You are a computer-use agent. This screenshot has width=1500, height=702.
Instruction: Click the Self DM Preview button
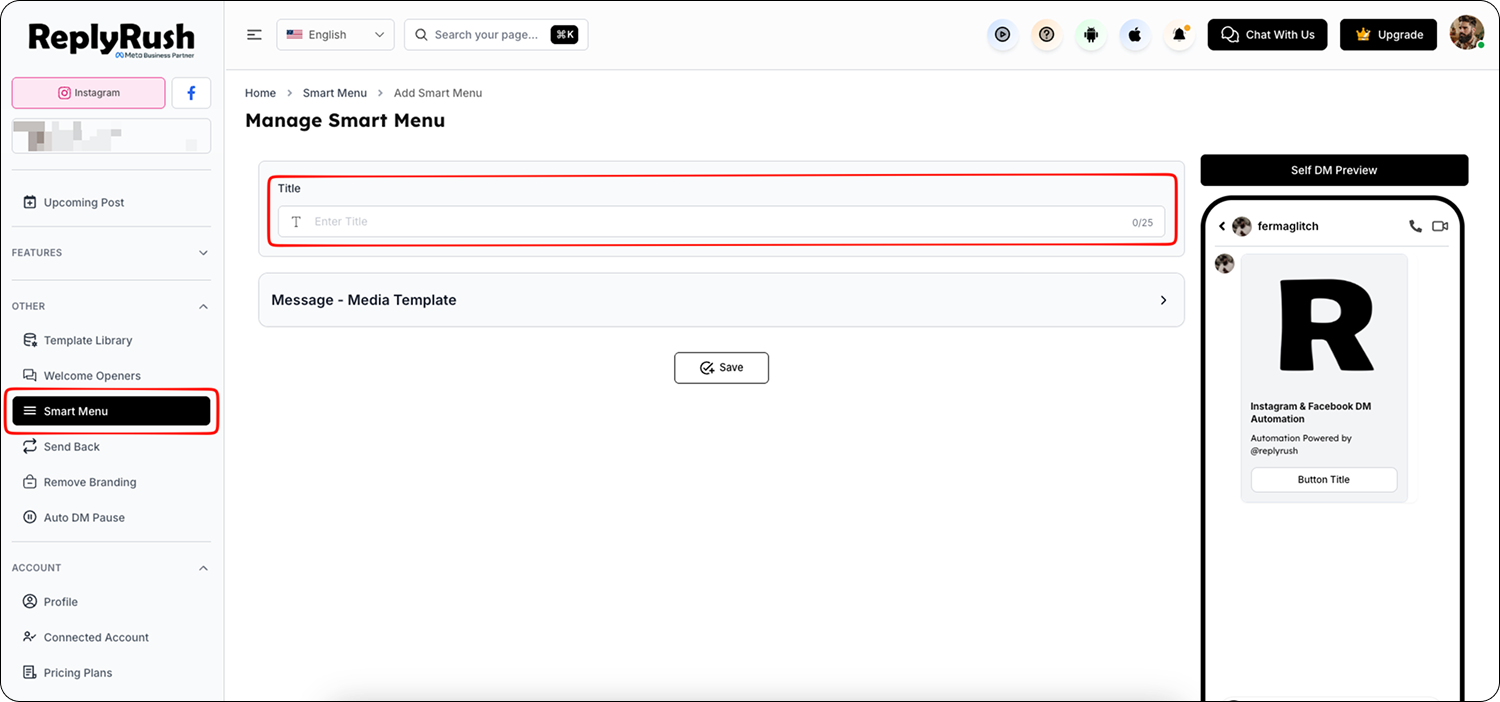[1334, 170]
